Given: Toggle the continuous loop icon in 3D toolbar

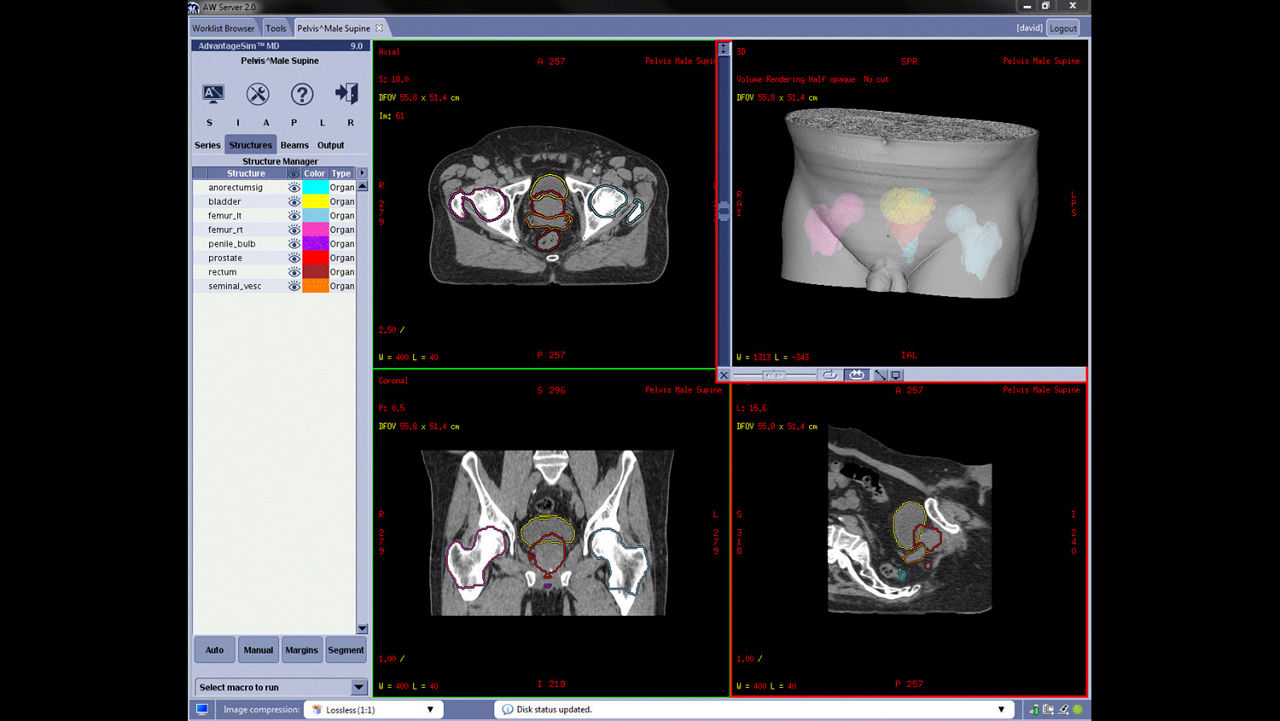Looking at the screenshot, I should (856, 375).
